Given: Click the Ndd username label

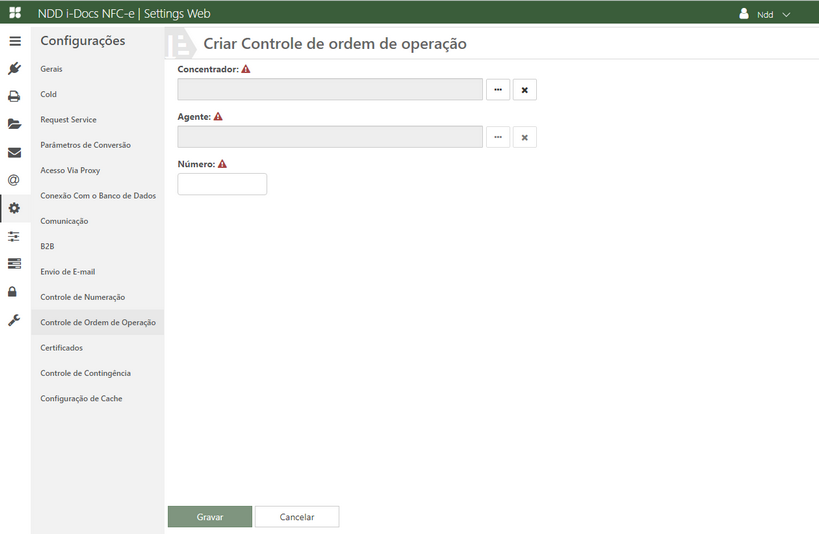Looking at the screenshot, I should point(765,15).
